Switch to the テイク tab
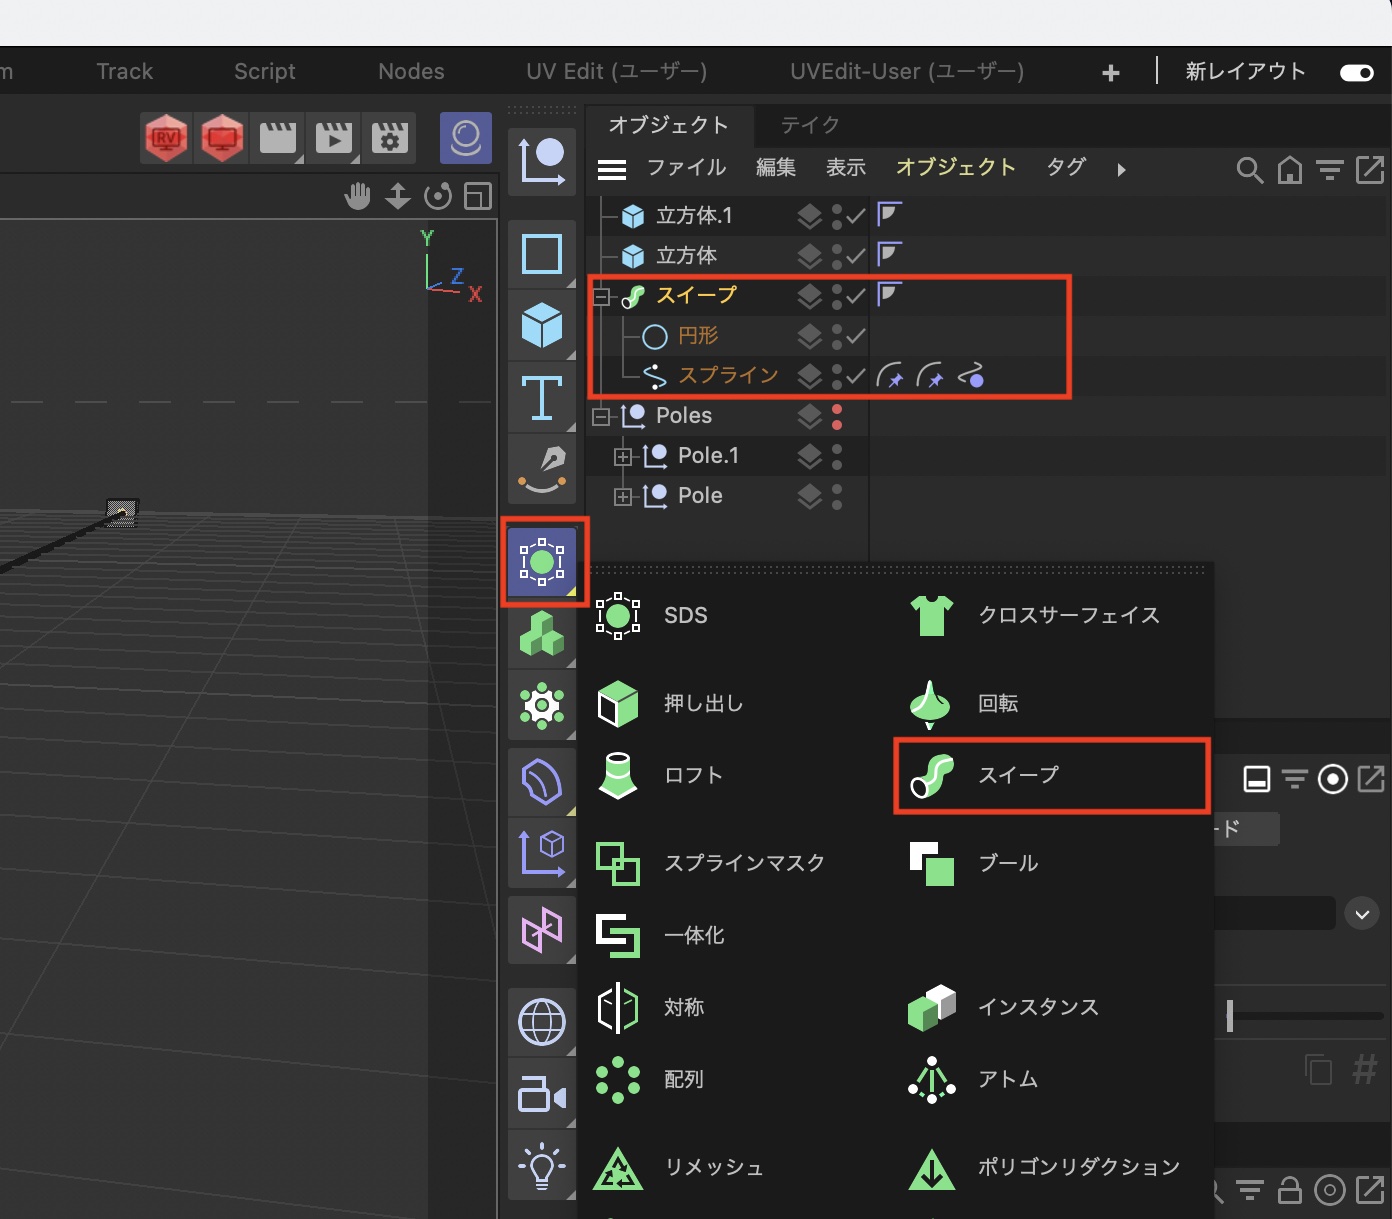 tap(809, 125)
